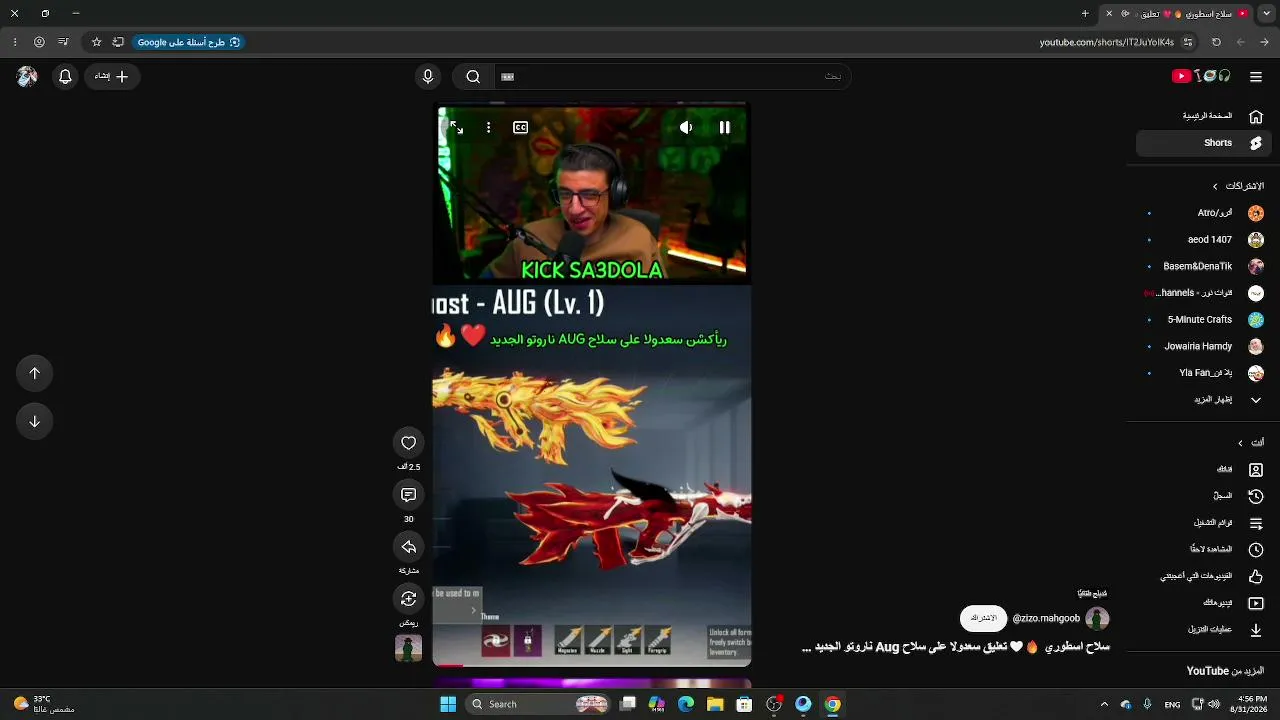This screenshot has width=1280, height=720.
Task: Subscribe to @zizo.mahgoob channel
Action: 983,618
